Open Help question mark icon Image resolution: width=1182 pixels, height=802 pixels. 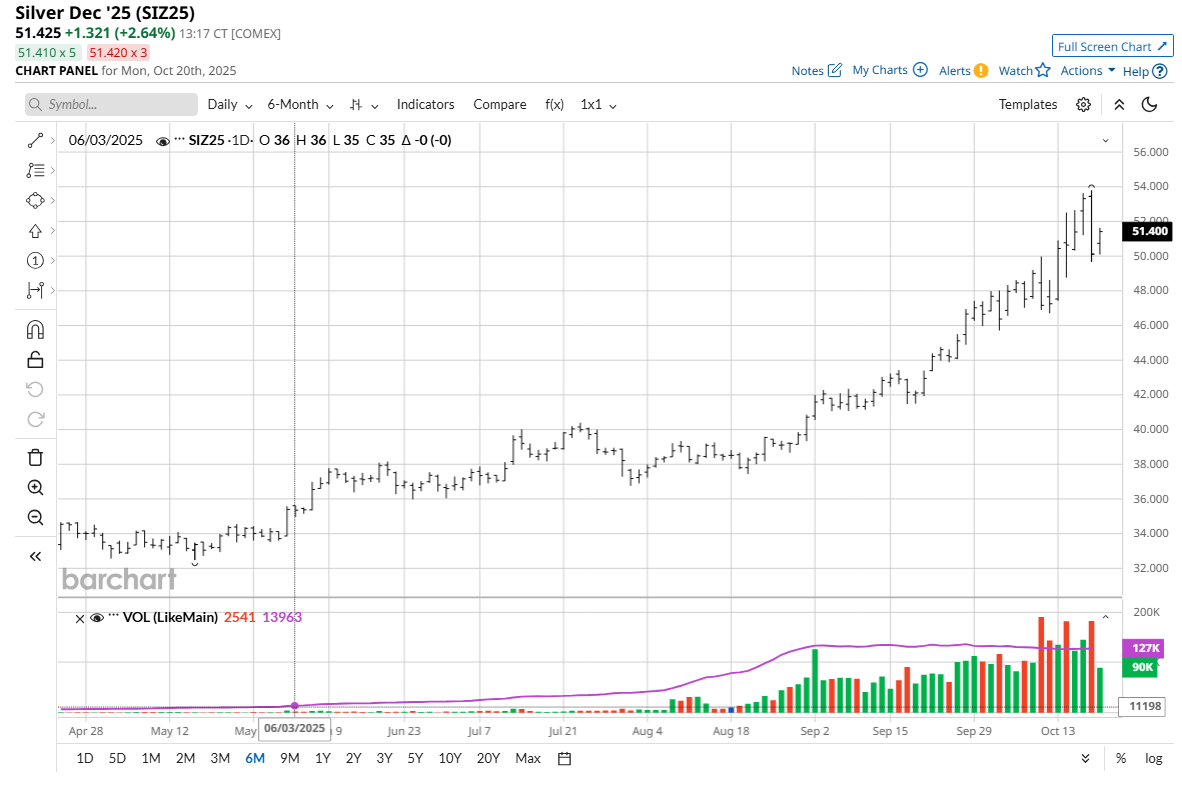pyautogui.click(x=1160, y=71)
